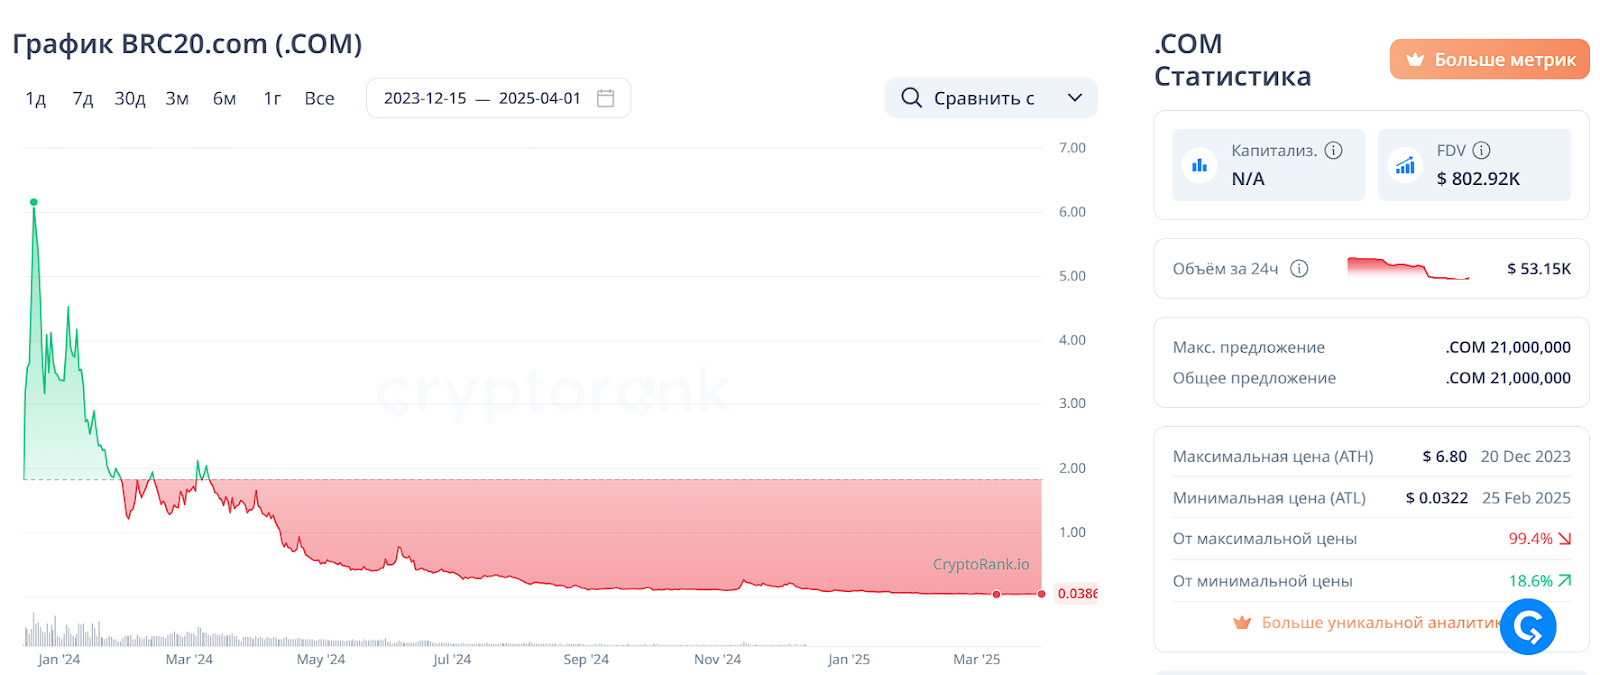The height and width of the screenshot is (675, 1600).
Task: Click the crown icon before Больше уникальной аналитики
Action: click(1242, 622)
